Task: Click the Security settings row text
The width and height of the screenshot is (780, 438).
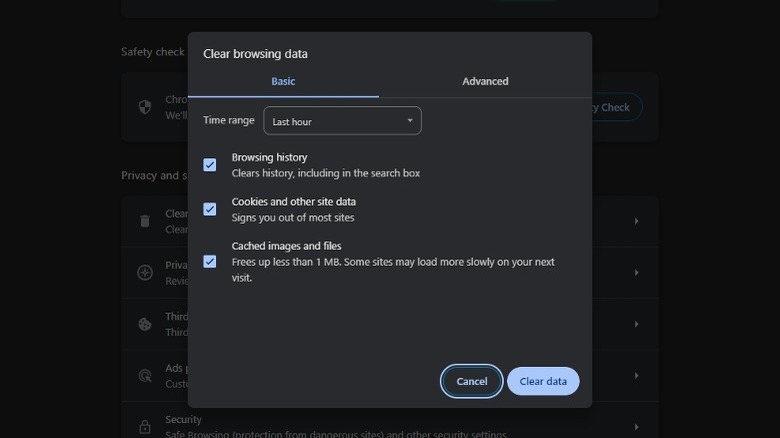Action: coord(336,427)
